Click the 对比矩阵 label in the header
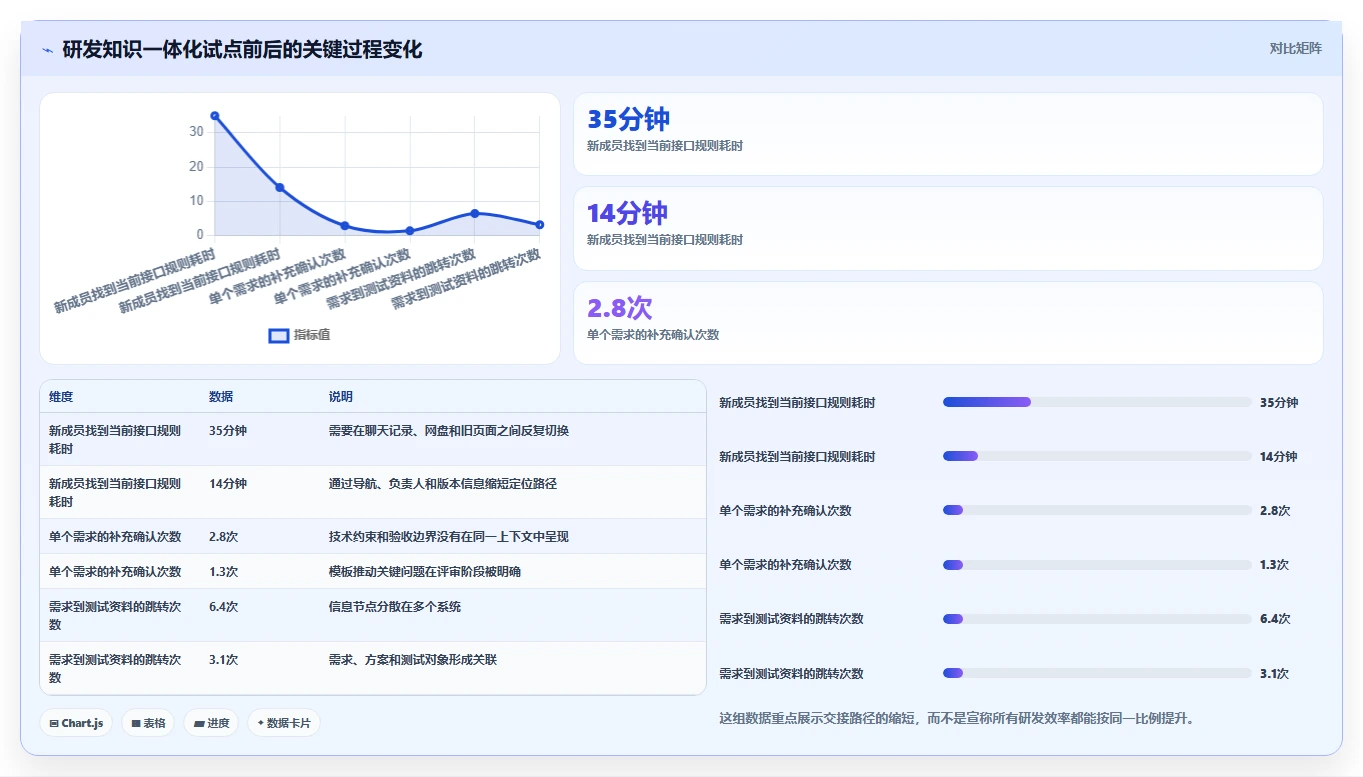 (1295, 49)
